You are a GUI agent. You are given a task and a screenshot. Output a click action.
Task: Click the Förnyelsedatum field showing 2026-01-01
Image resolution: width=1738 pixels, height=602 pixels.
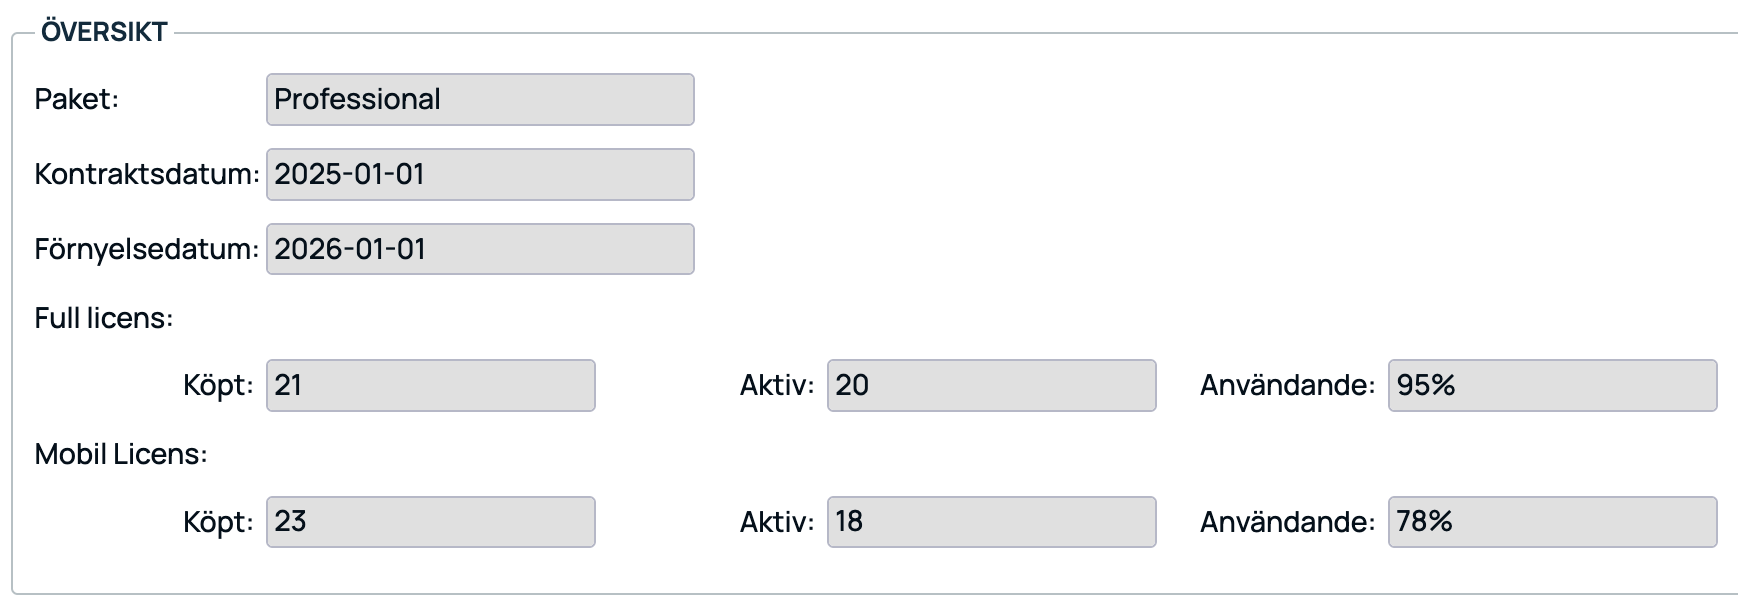coord(480,248)
